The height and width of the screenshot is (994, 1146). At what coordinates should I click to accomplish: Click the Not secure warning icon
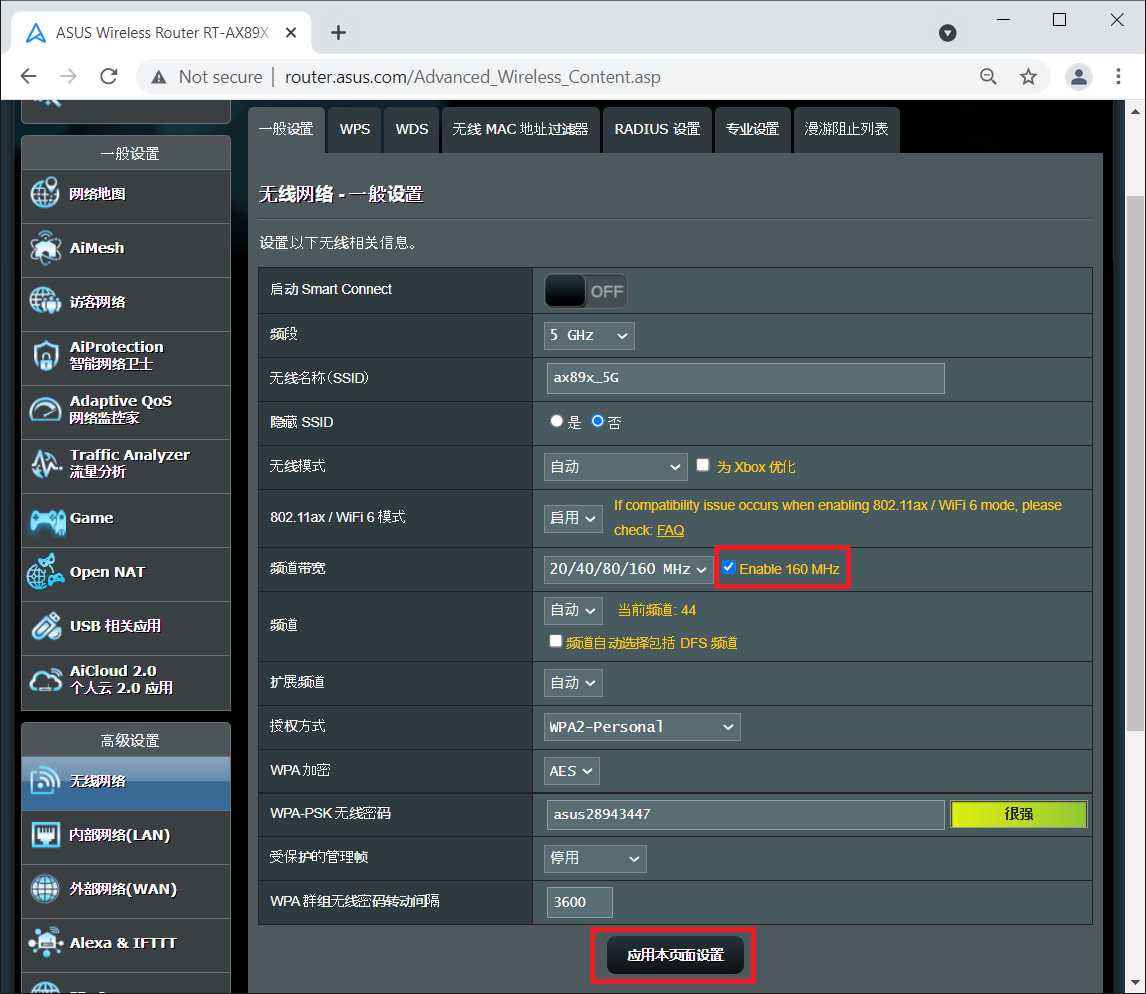click(x=159, y=77)
